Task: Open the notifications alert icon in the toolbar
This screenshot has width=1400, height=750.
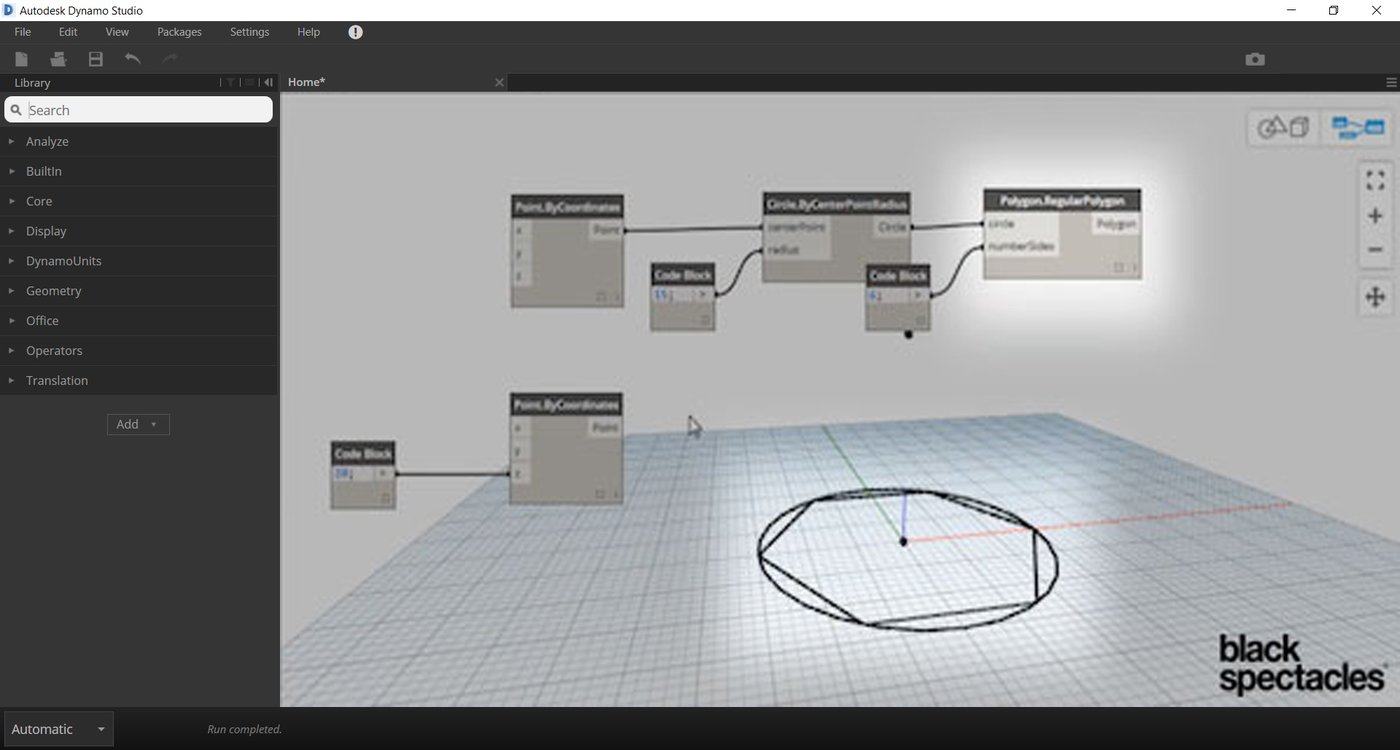Action: (x=355, y=31)
